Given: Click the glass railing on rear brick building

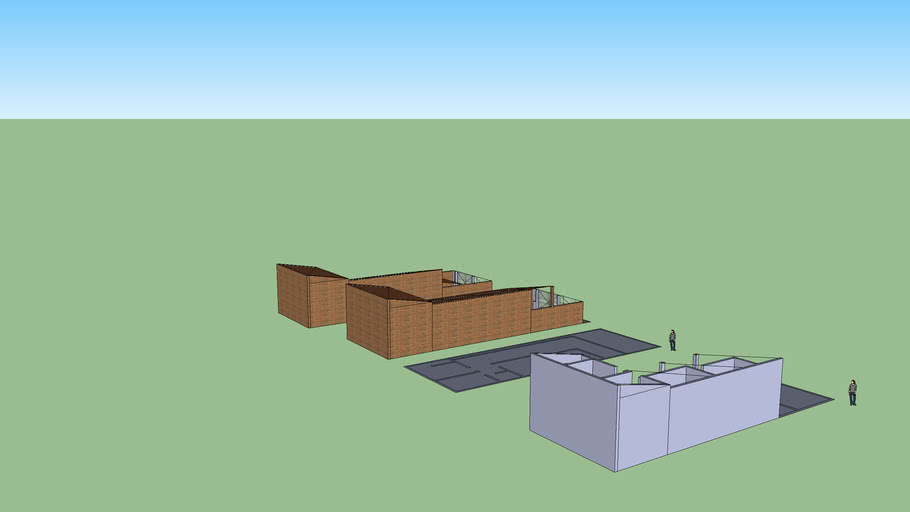Looking at the screenshot, I should 467,277.
